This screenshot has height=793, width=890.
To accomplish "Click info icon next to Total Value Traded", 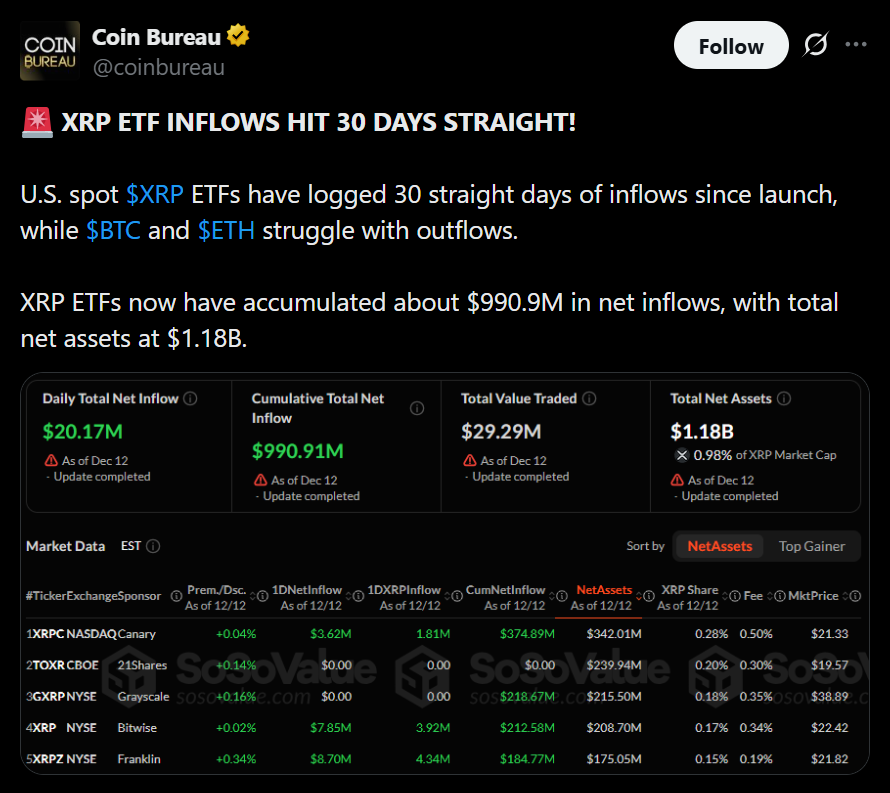I will click(x=590, y=398).
